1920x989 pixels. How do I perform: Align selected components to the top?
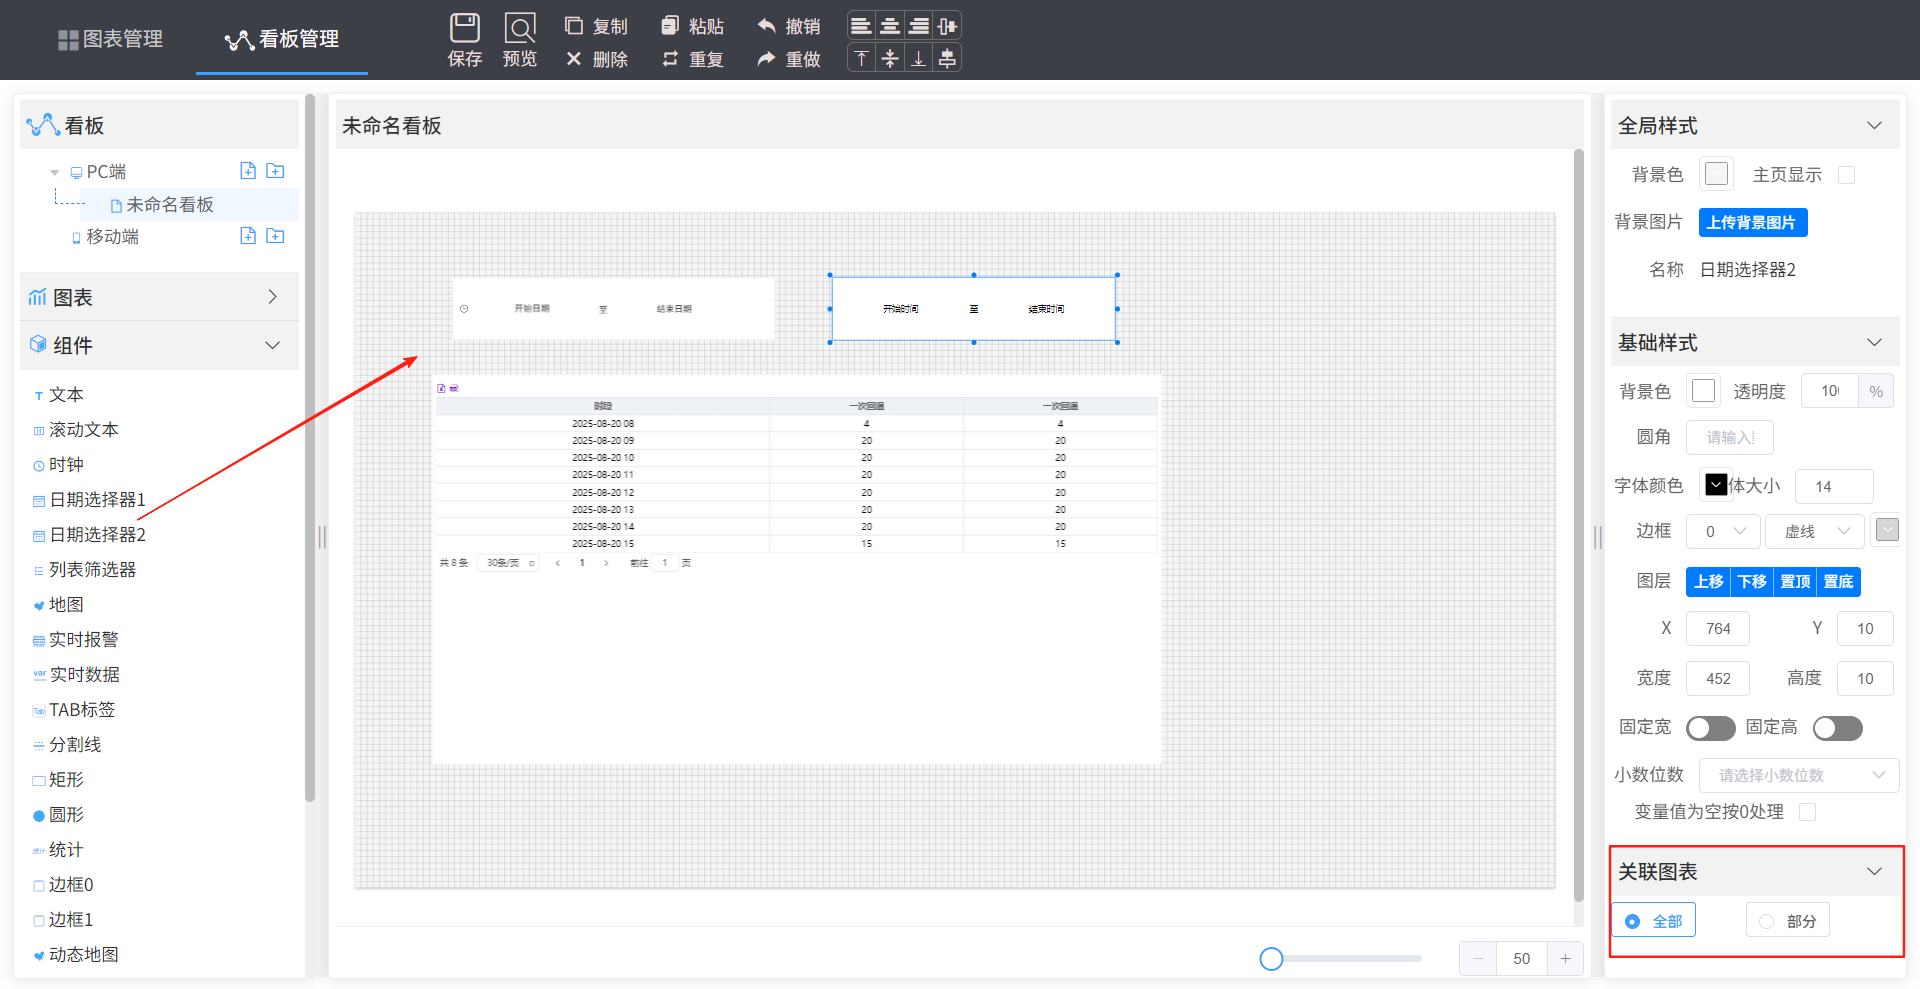pyautogui.click(x=861, y=59)
